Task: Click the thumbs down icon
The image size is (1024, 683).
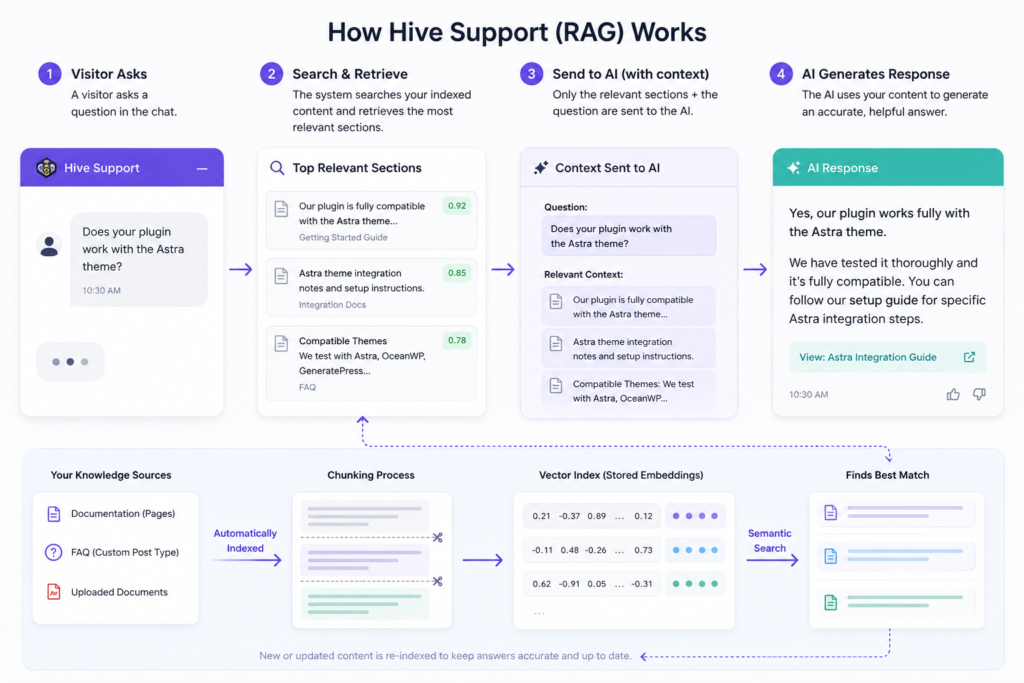Action: tap(979, 394)
